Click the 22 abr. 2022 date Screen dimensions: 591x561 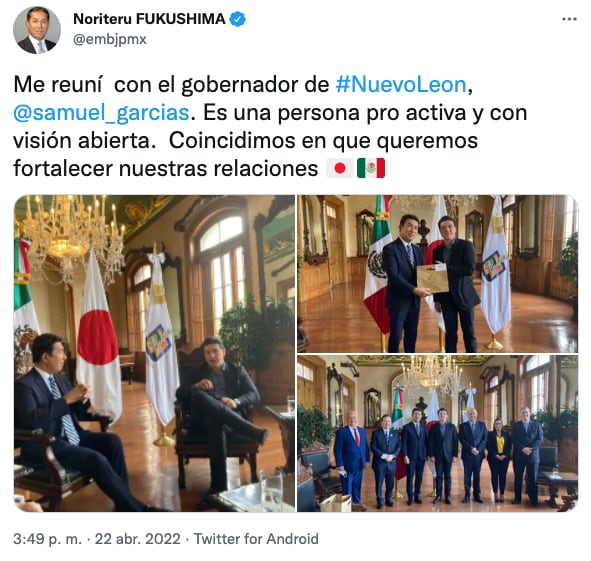pos(138,539)
